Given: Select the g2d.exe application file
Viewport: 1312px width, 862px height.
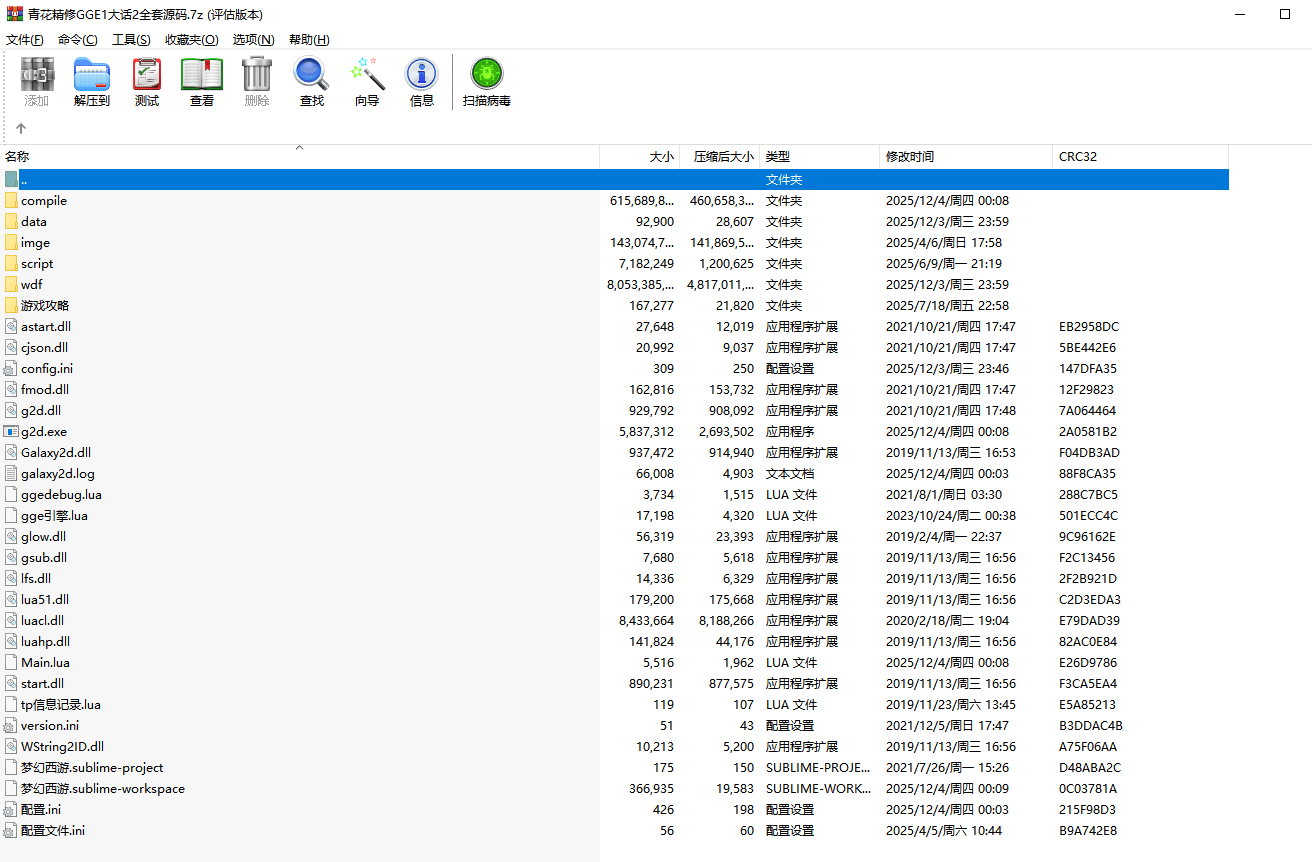Looking at the screenshot, I should (44, 432).
